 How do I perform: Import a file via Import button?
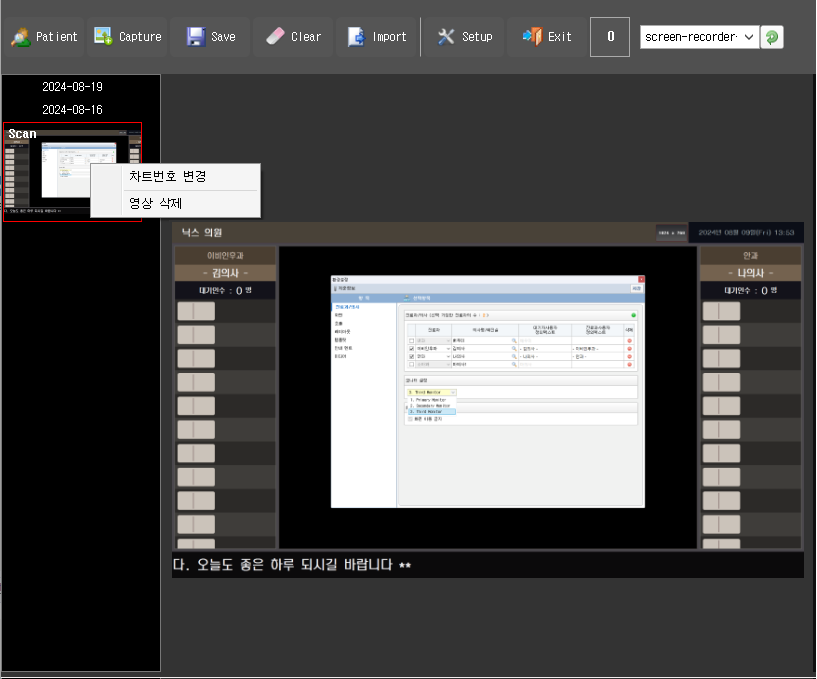coord(377,37)
